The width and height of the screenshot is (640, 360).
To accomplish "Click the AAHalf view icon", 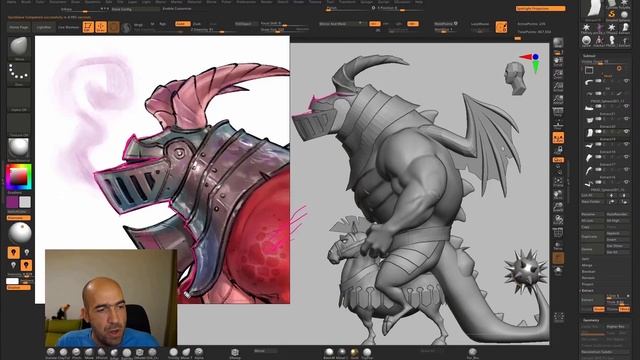I will (x=558, y=100).
